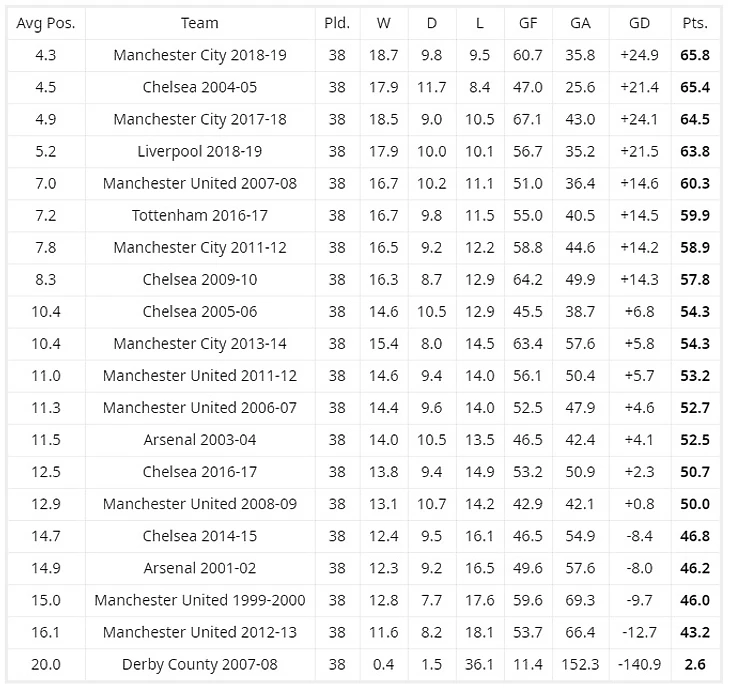The height and width of the screenshot is (688, 730).
Task: Select the 152.3 goals against cell
Action: (x=580, y=664)
